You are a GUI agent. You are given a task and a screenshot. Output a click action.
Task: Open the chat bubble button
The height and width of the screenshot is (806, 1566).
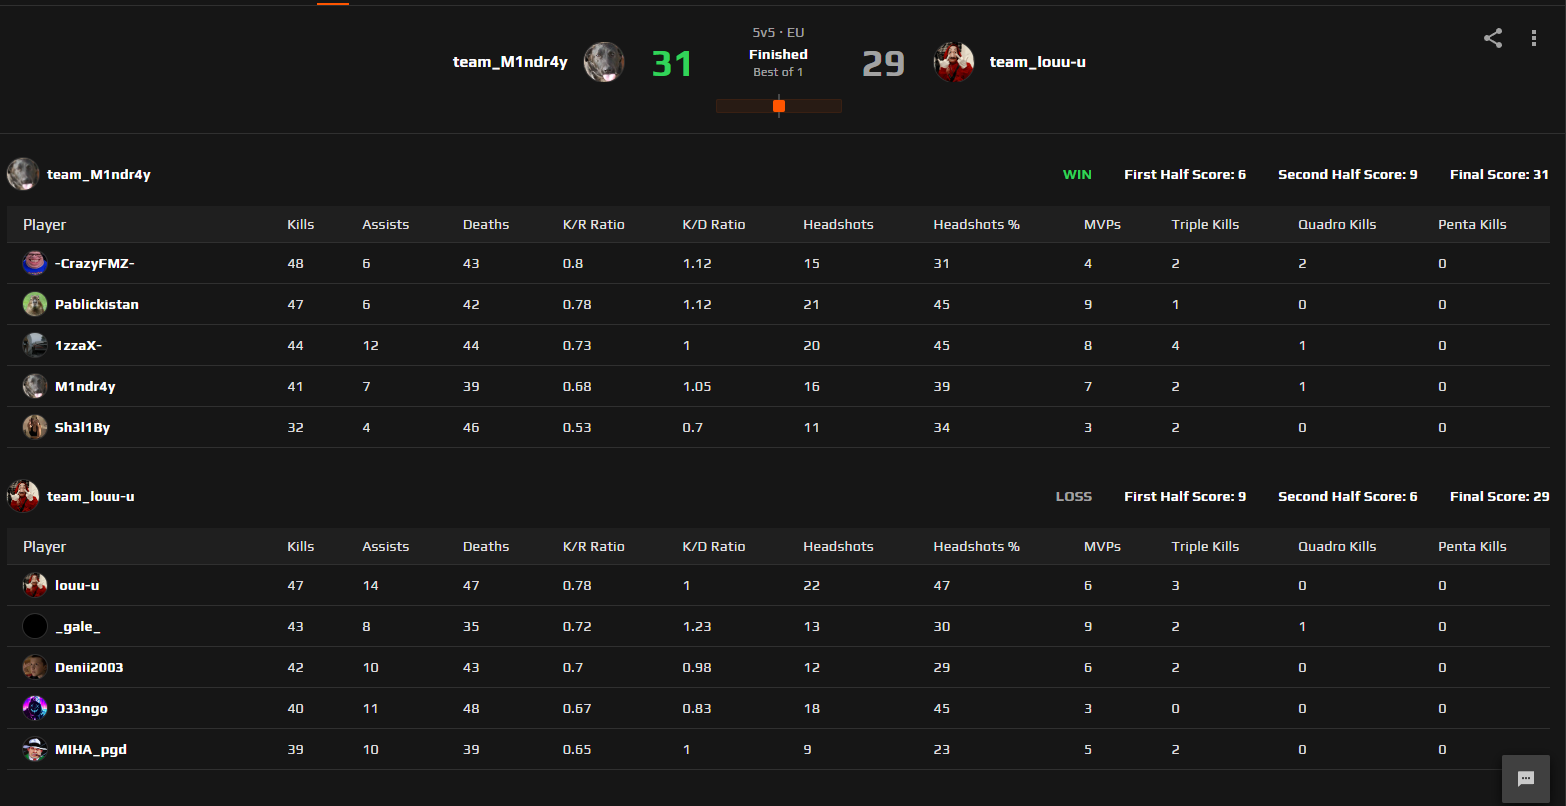point(1526,779)
